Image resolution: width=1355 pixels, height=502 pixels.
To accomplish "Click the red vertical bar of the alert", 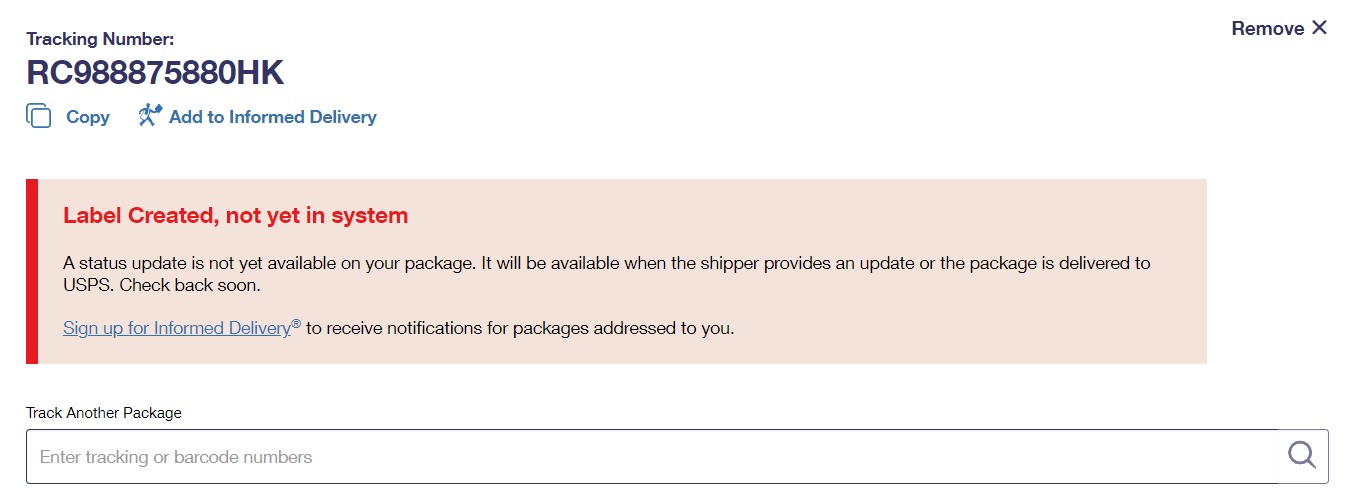I will 32,271.
